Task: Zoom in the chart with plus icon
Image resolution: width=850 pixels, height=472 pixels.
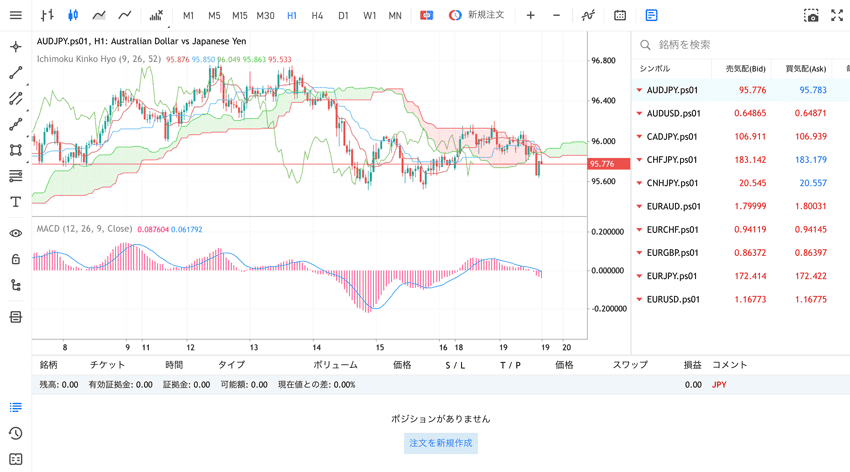Action: click(x=531, y=15)
